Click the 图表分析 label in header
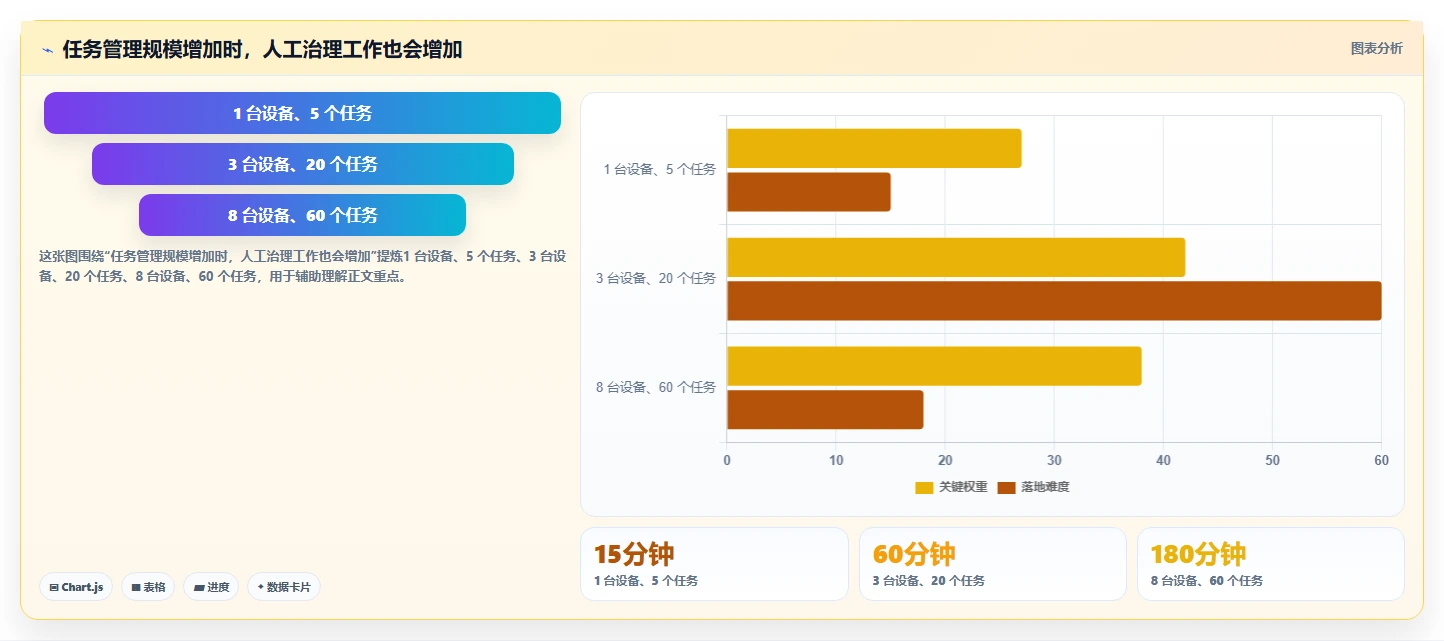This screenshot has height=641, width=1444. point(1376,48)
